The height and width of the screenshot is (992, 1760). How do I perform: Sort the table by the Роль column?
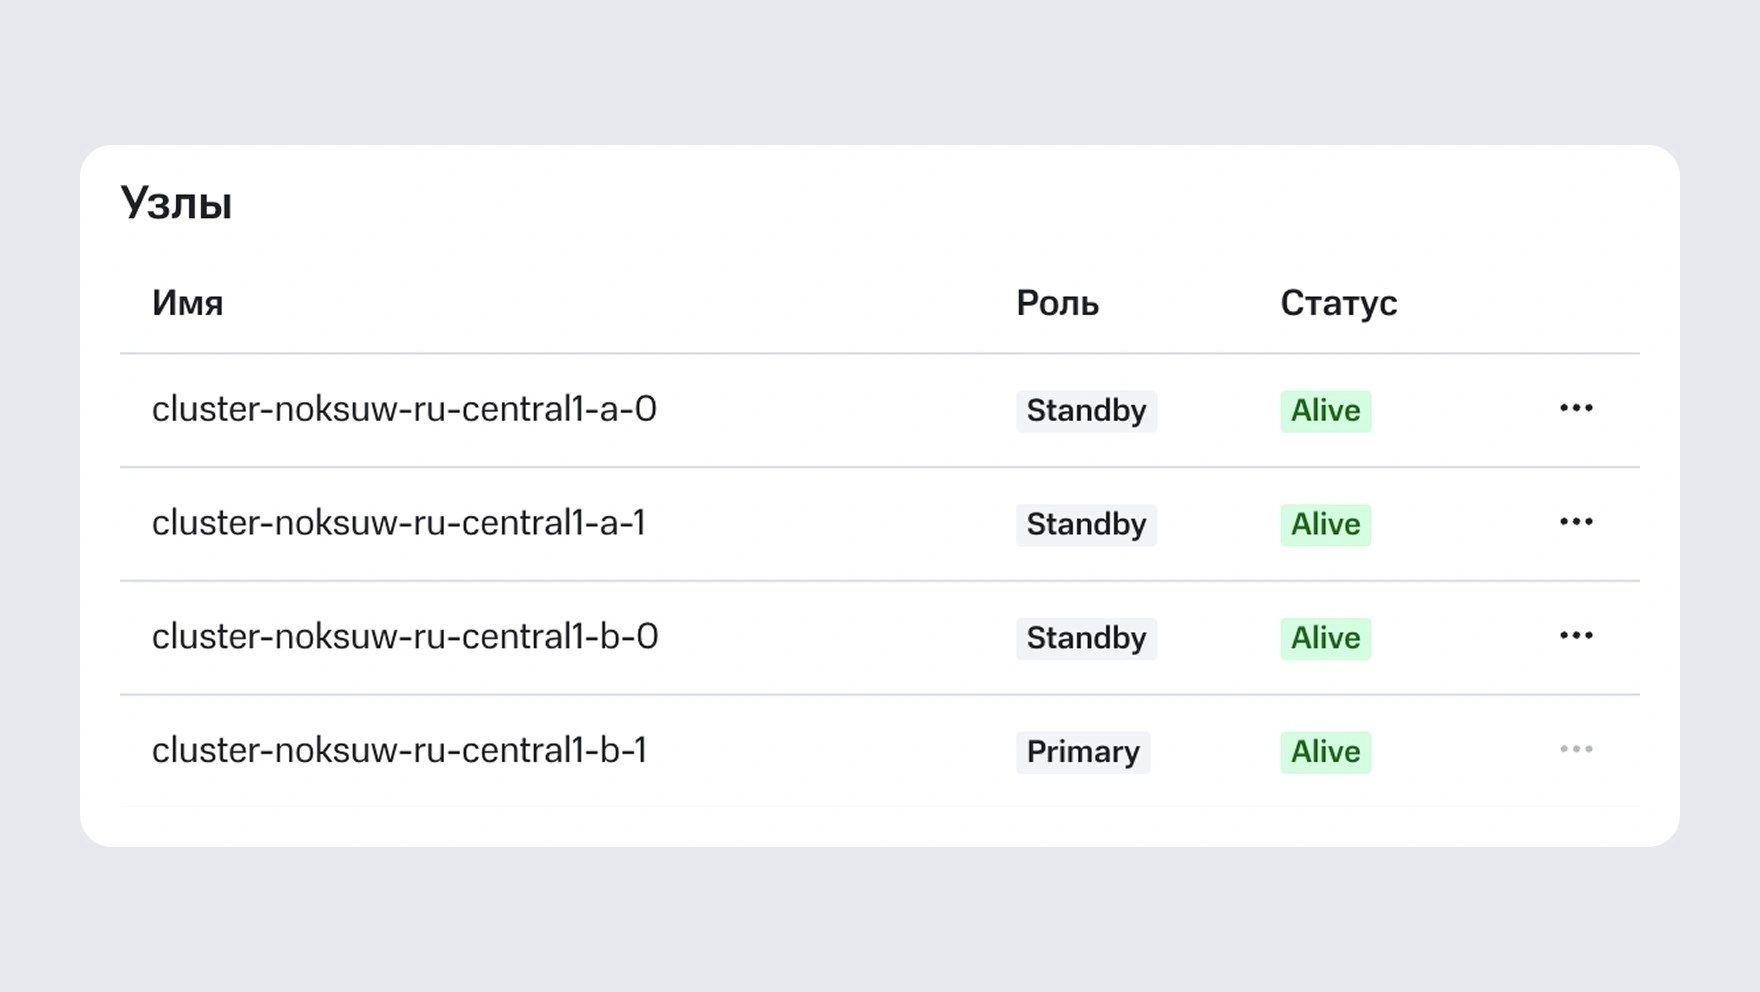tap(1056, 303)
